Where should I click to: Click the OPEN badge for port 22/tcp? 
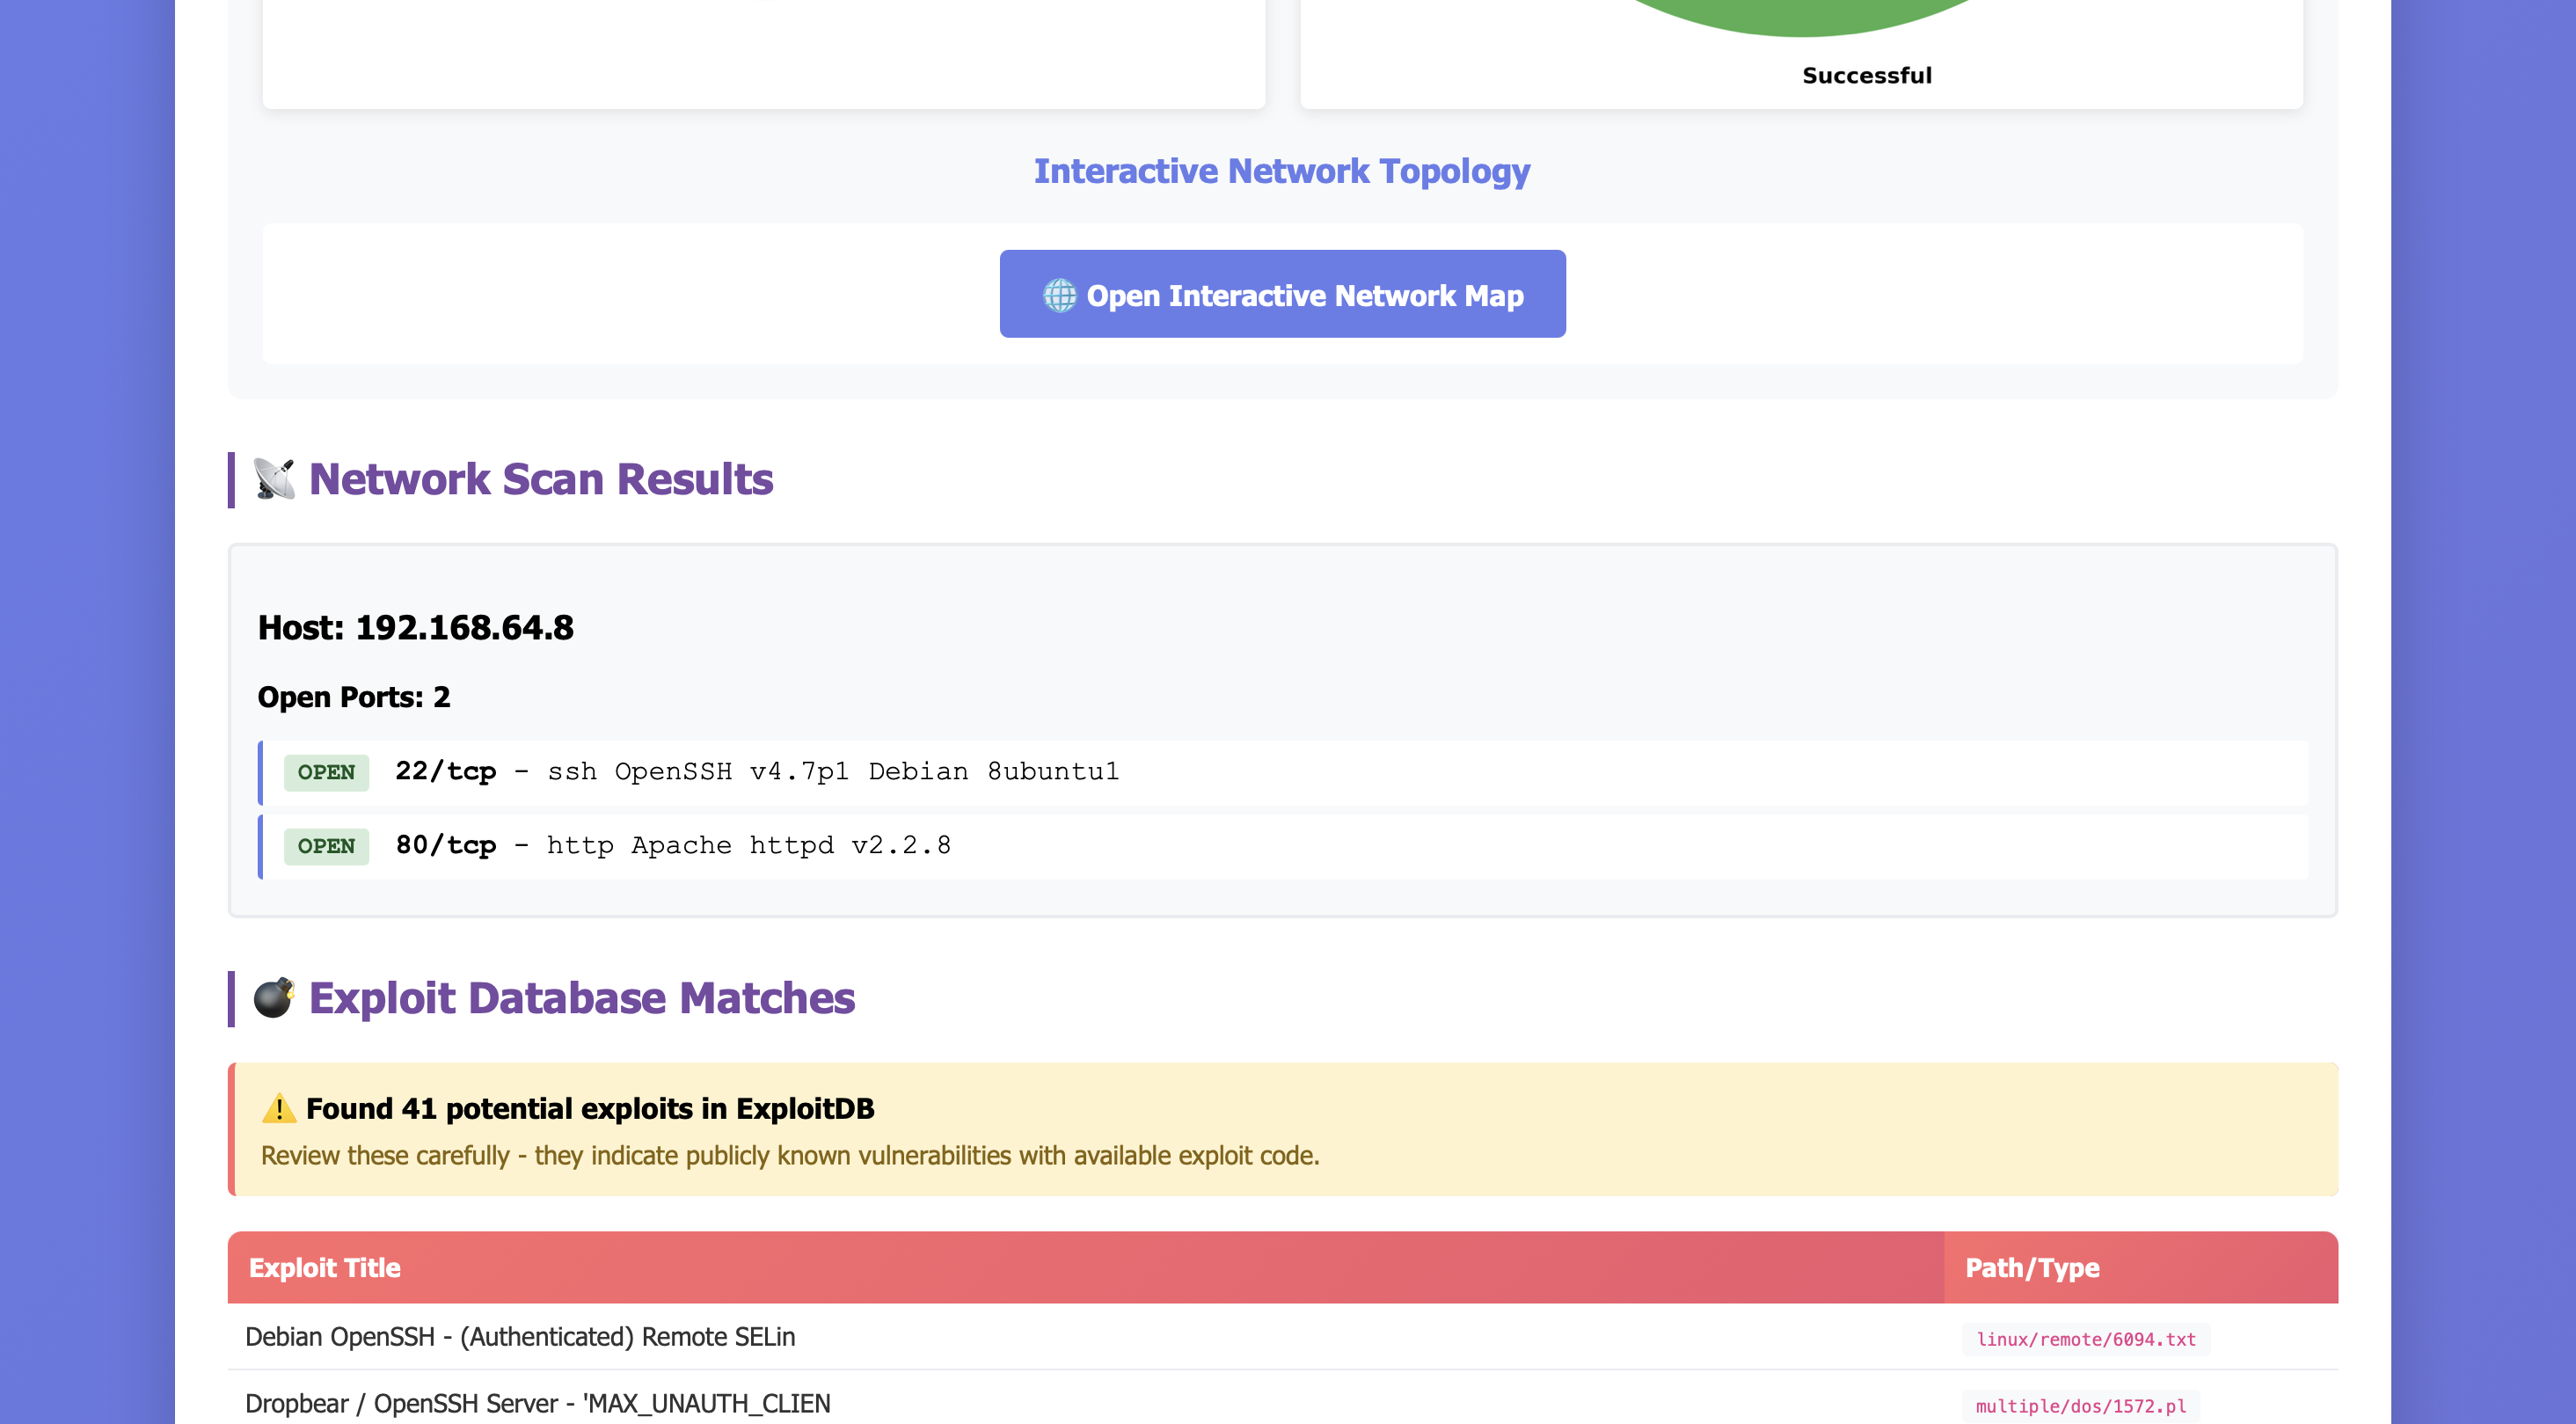pyautogui.click(x=326, y=772)
